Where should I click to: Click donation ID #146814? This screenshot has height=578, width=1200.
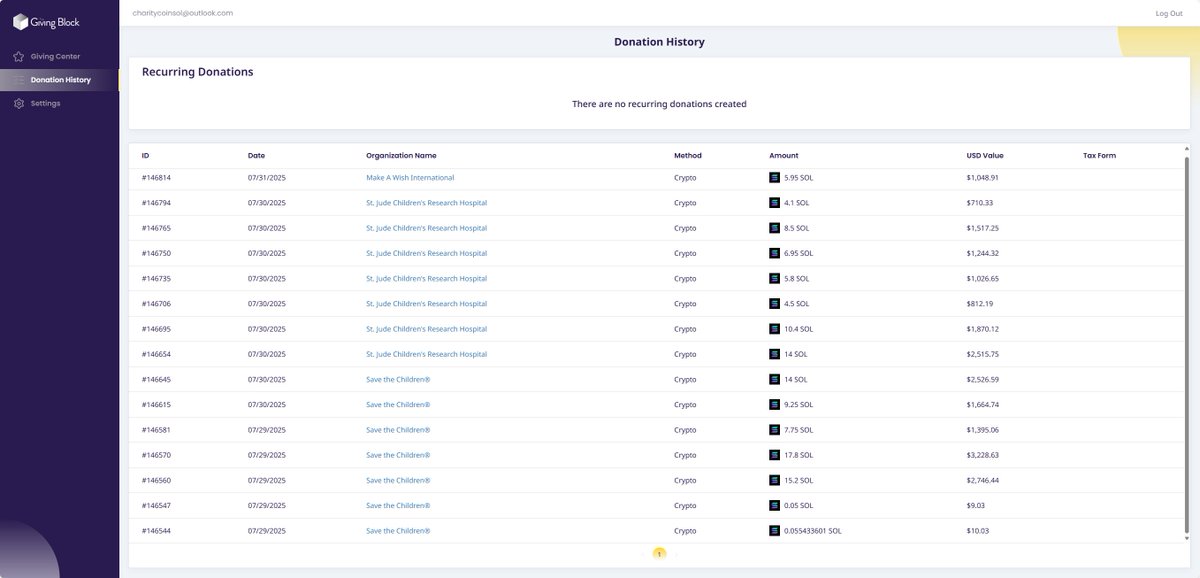(156, 177)
